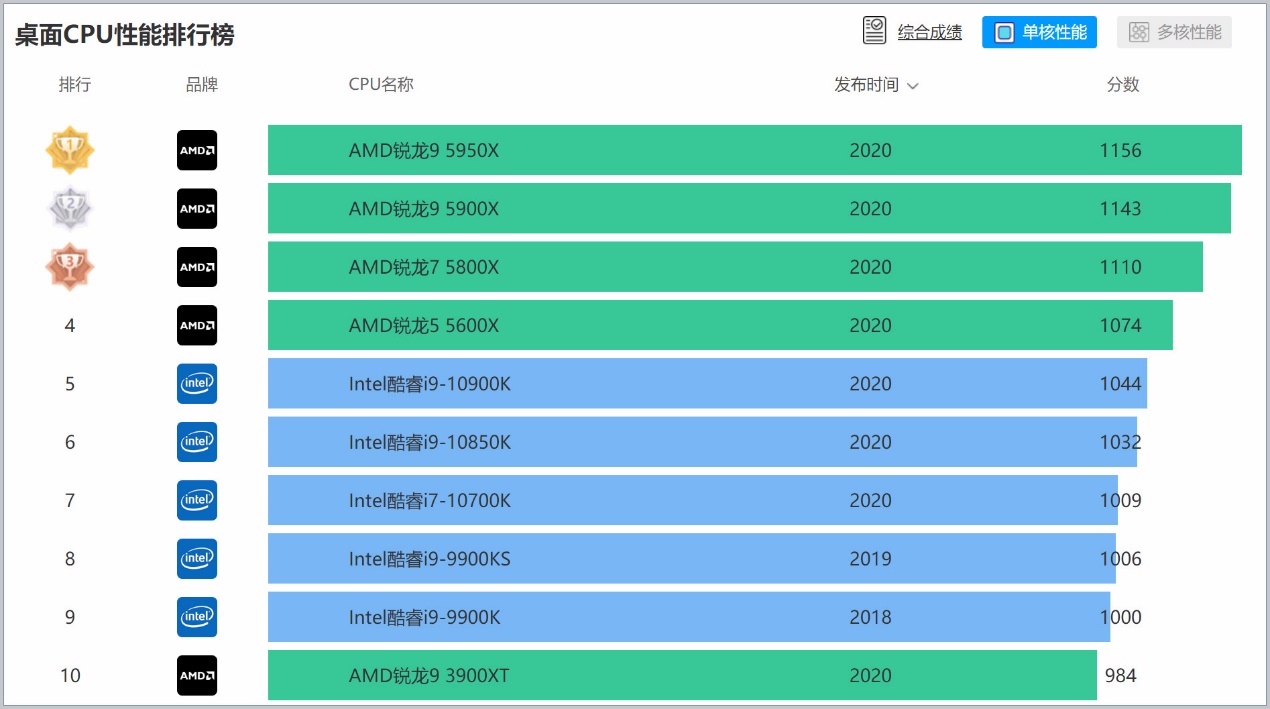
Task: Click the silver second-place medal icon
Action: click(x=70, y=208)
